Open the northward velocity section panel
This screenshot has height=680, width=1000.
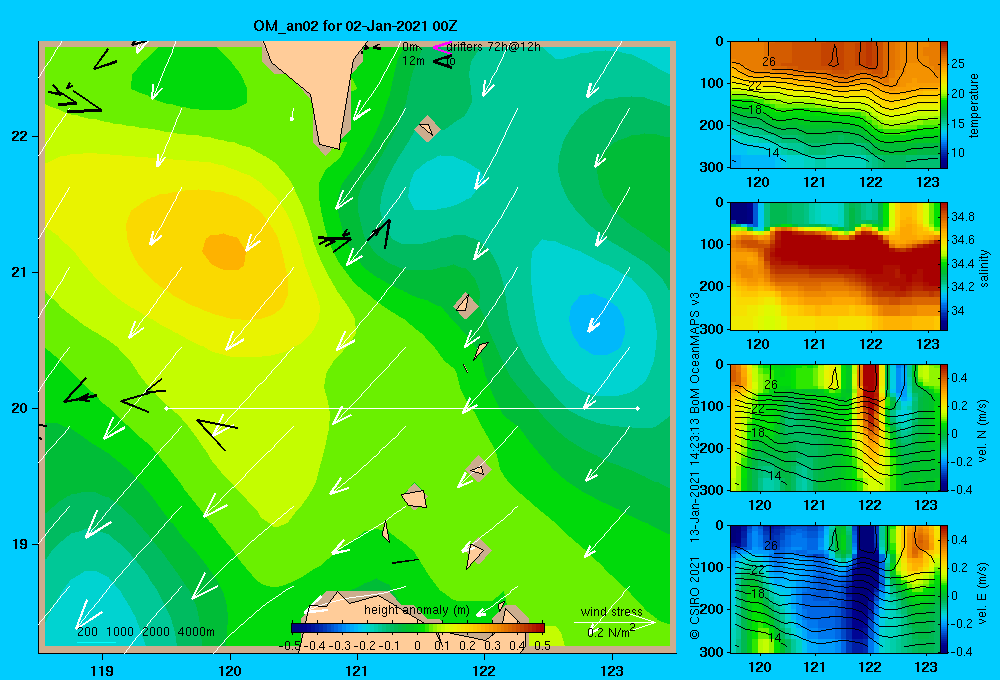(834, 427)
